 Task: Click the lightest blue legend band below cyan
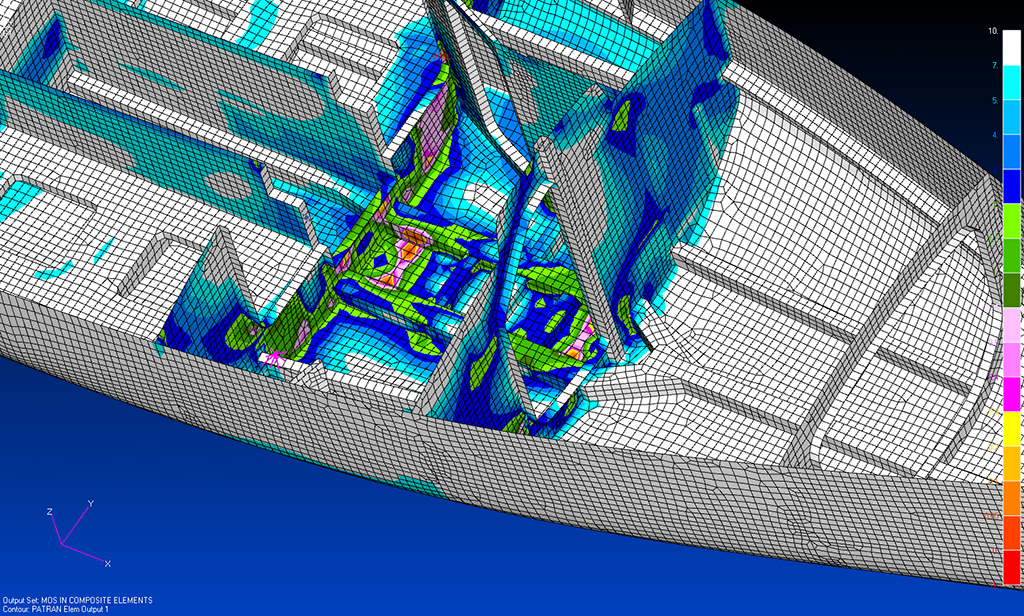pos(1012,116)
